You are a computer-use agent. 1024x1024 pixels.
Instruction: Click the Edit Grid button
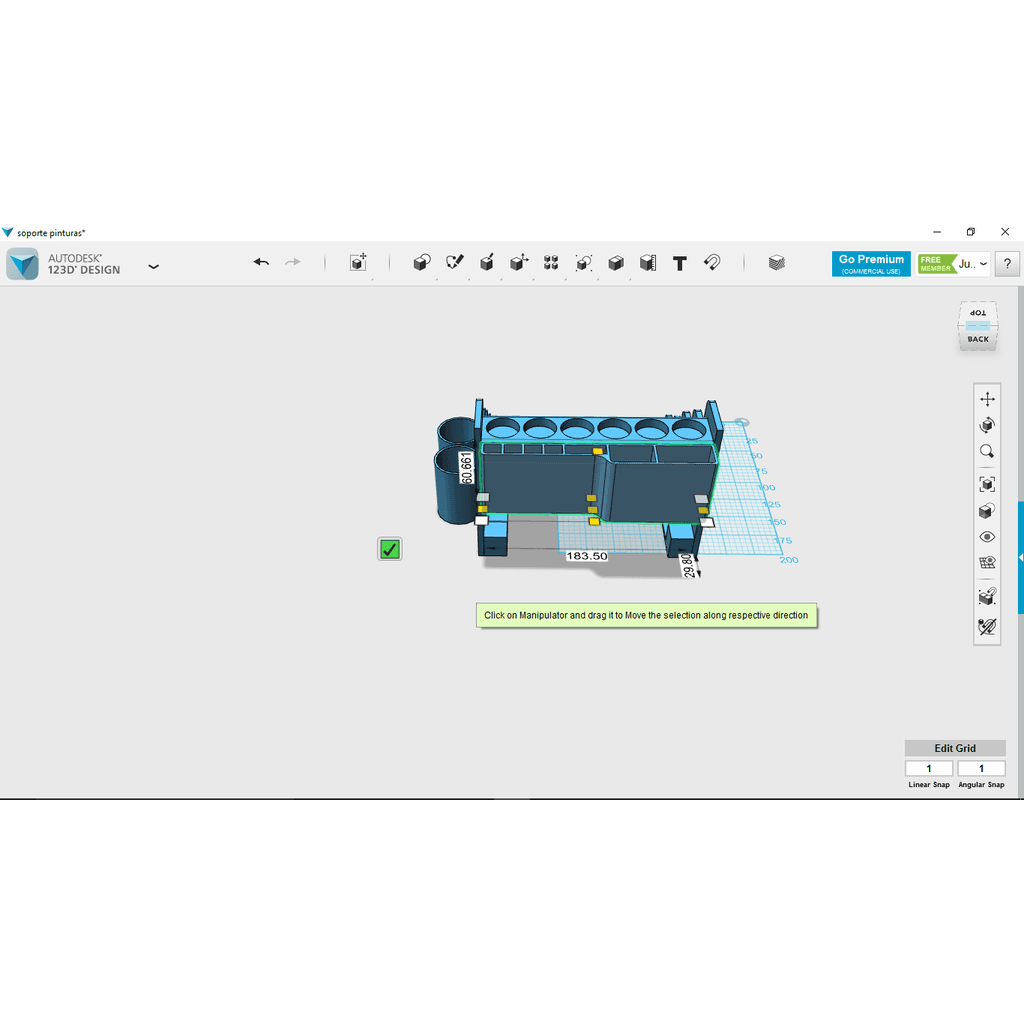tap(955, 748)
